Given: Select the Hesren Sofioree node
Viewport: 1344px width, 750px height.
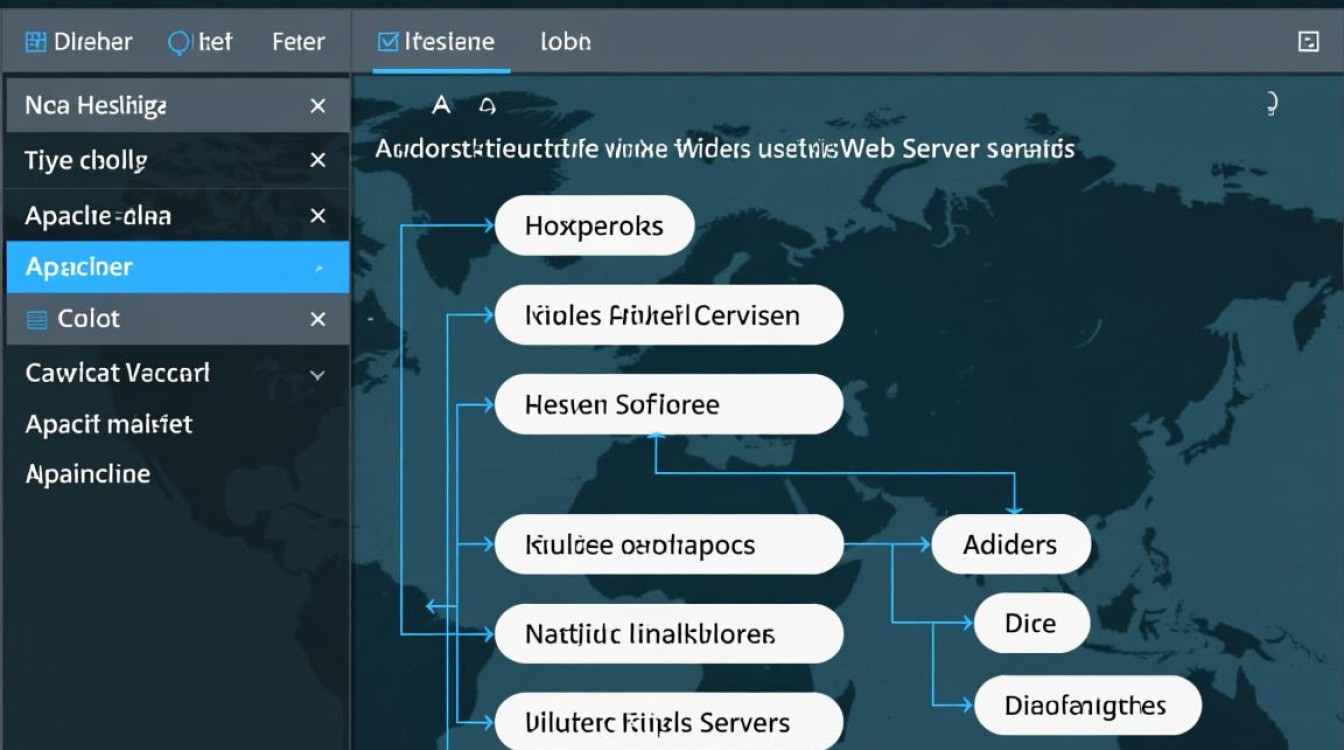Looking at the screenshot, I should pyautogui.click(x=668, y=404).
